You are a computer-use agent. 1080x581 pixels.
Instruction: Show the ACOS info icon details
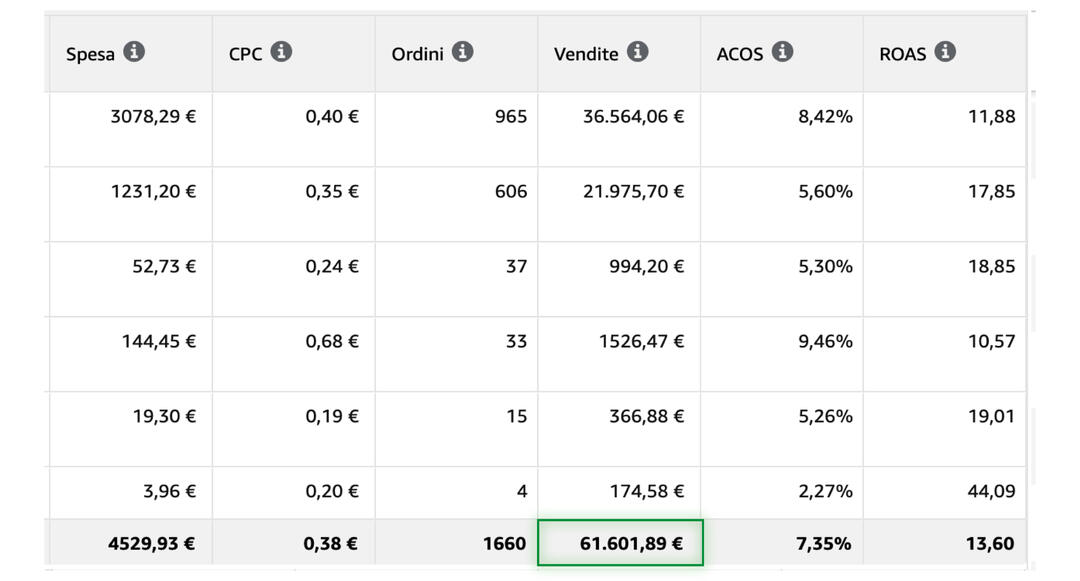[x=782, y=52]
